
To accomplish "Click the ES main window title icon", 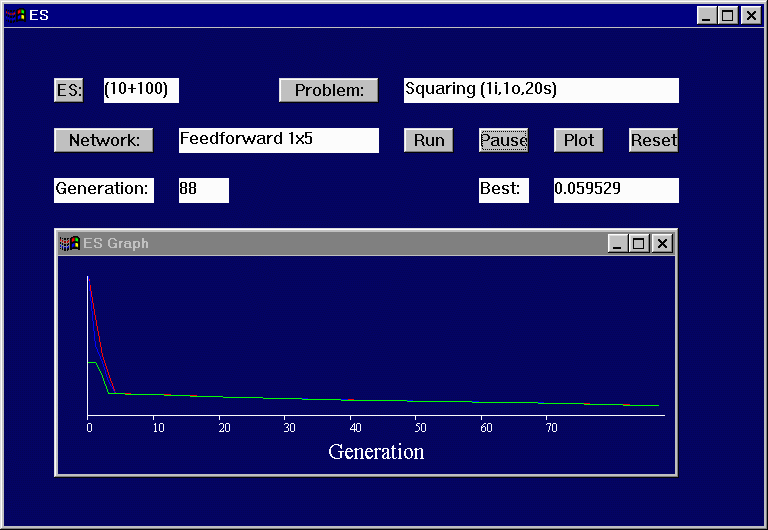I will (x=15, y=15).
